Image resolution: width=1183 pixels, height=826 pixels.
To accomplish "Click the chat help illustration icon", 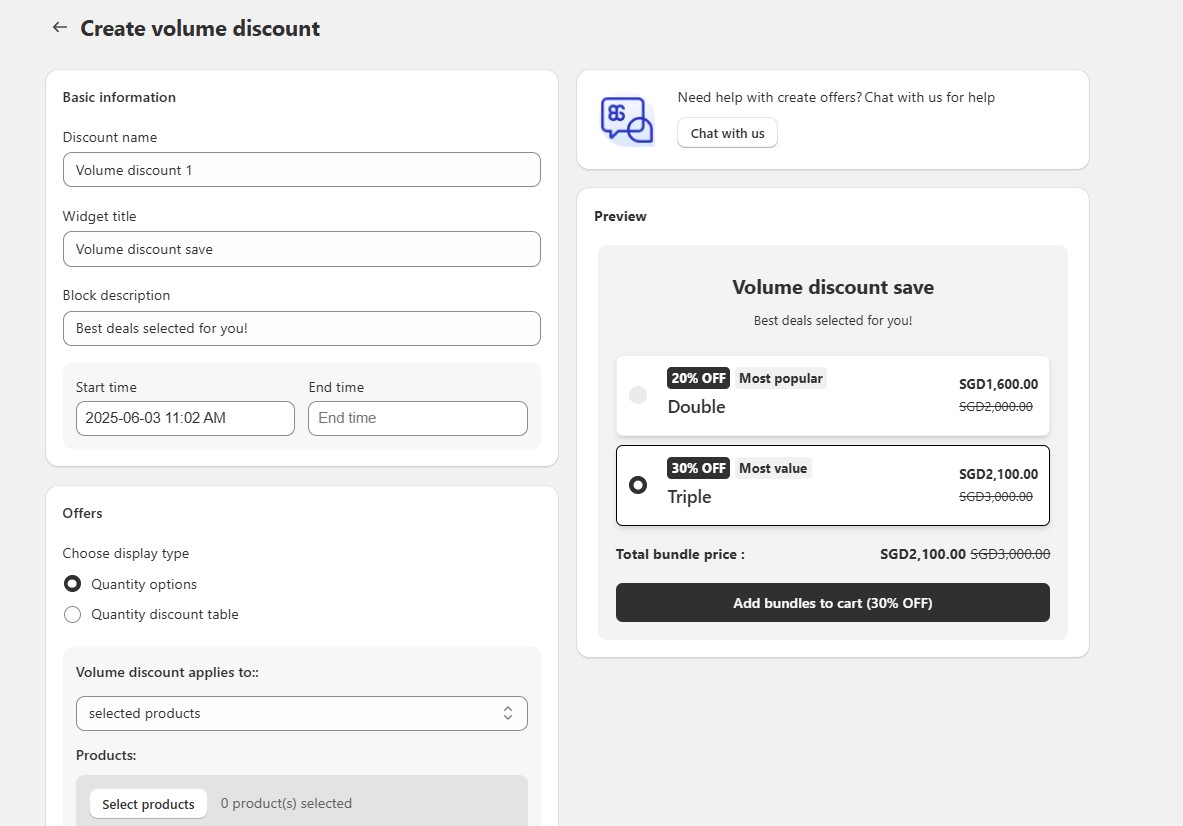I will tap(627, 120).
